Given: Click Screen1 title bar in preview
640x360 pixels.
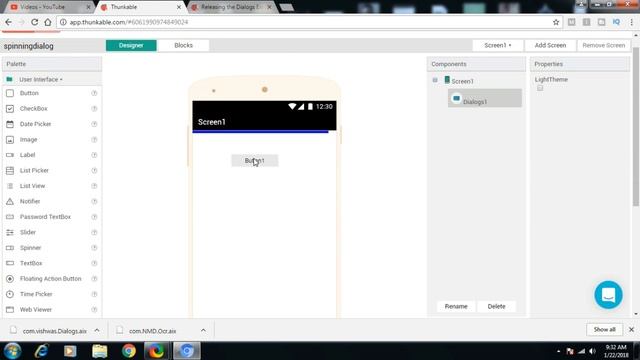Looking at the screenshot, I should [264, 122].
